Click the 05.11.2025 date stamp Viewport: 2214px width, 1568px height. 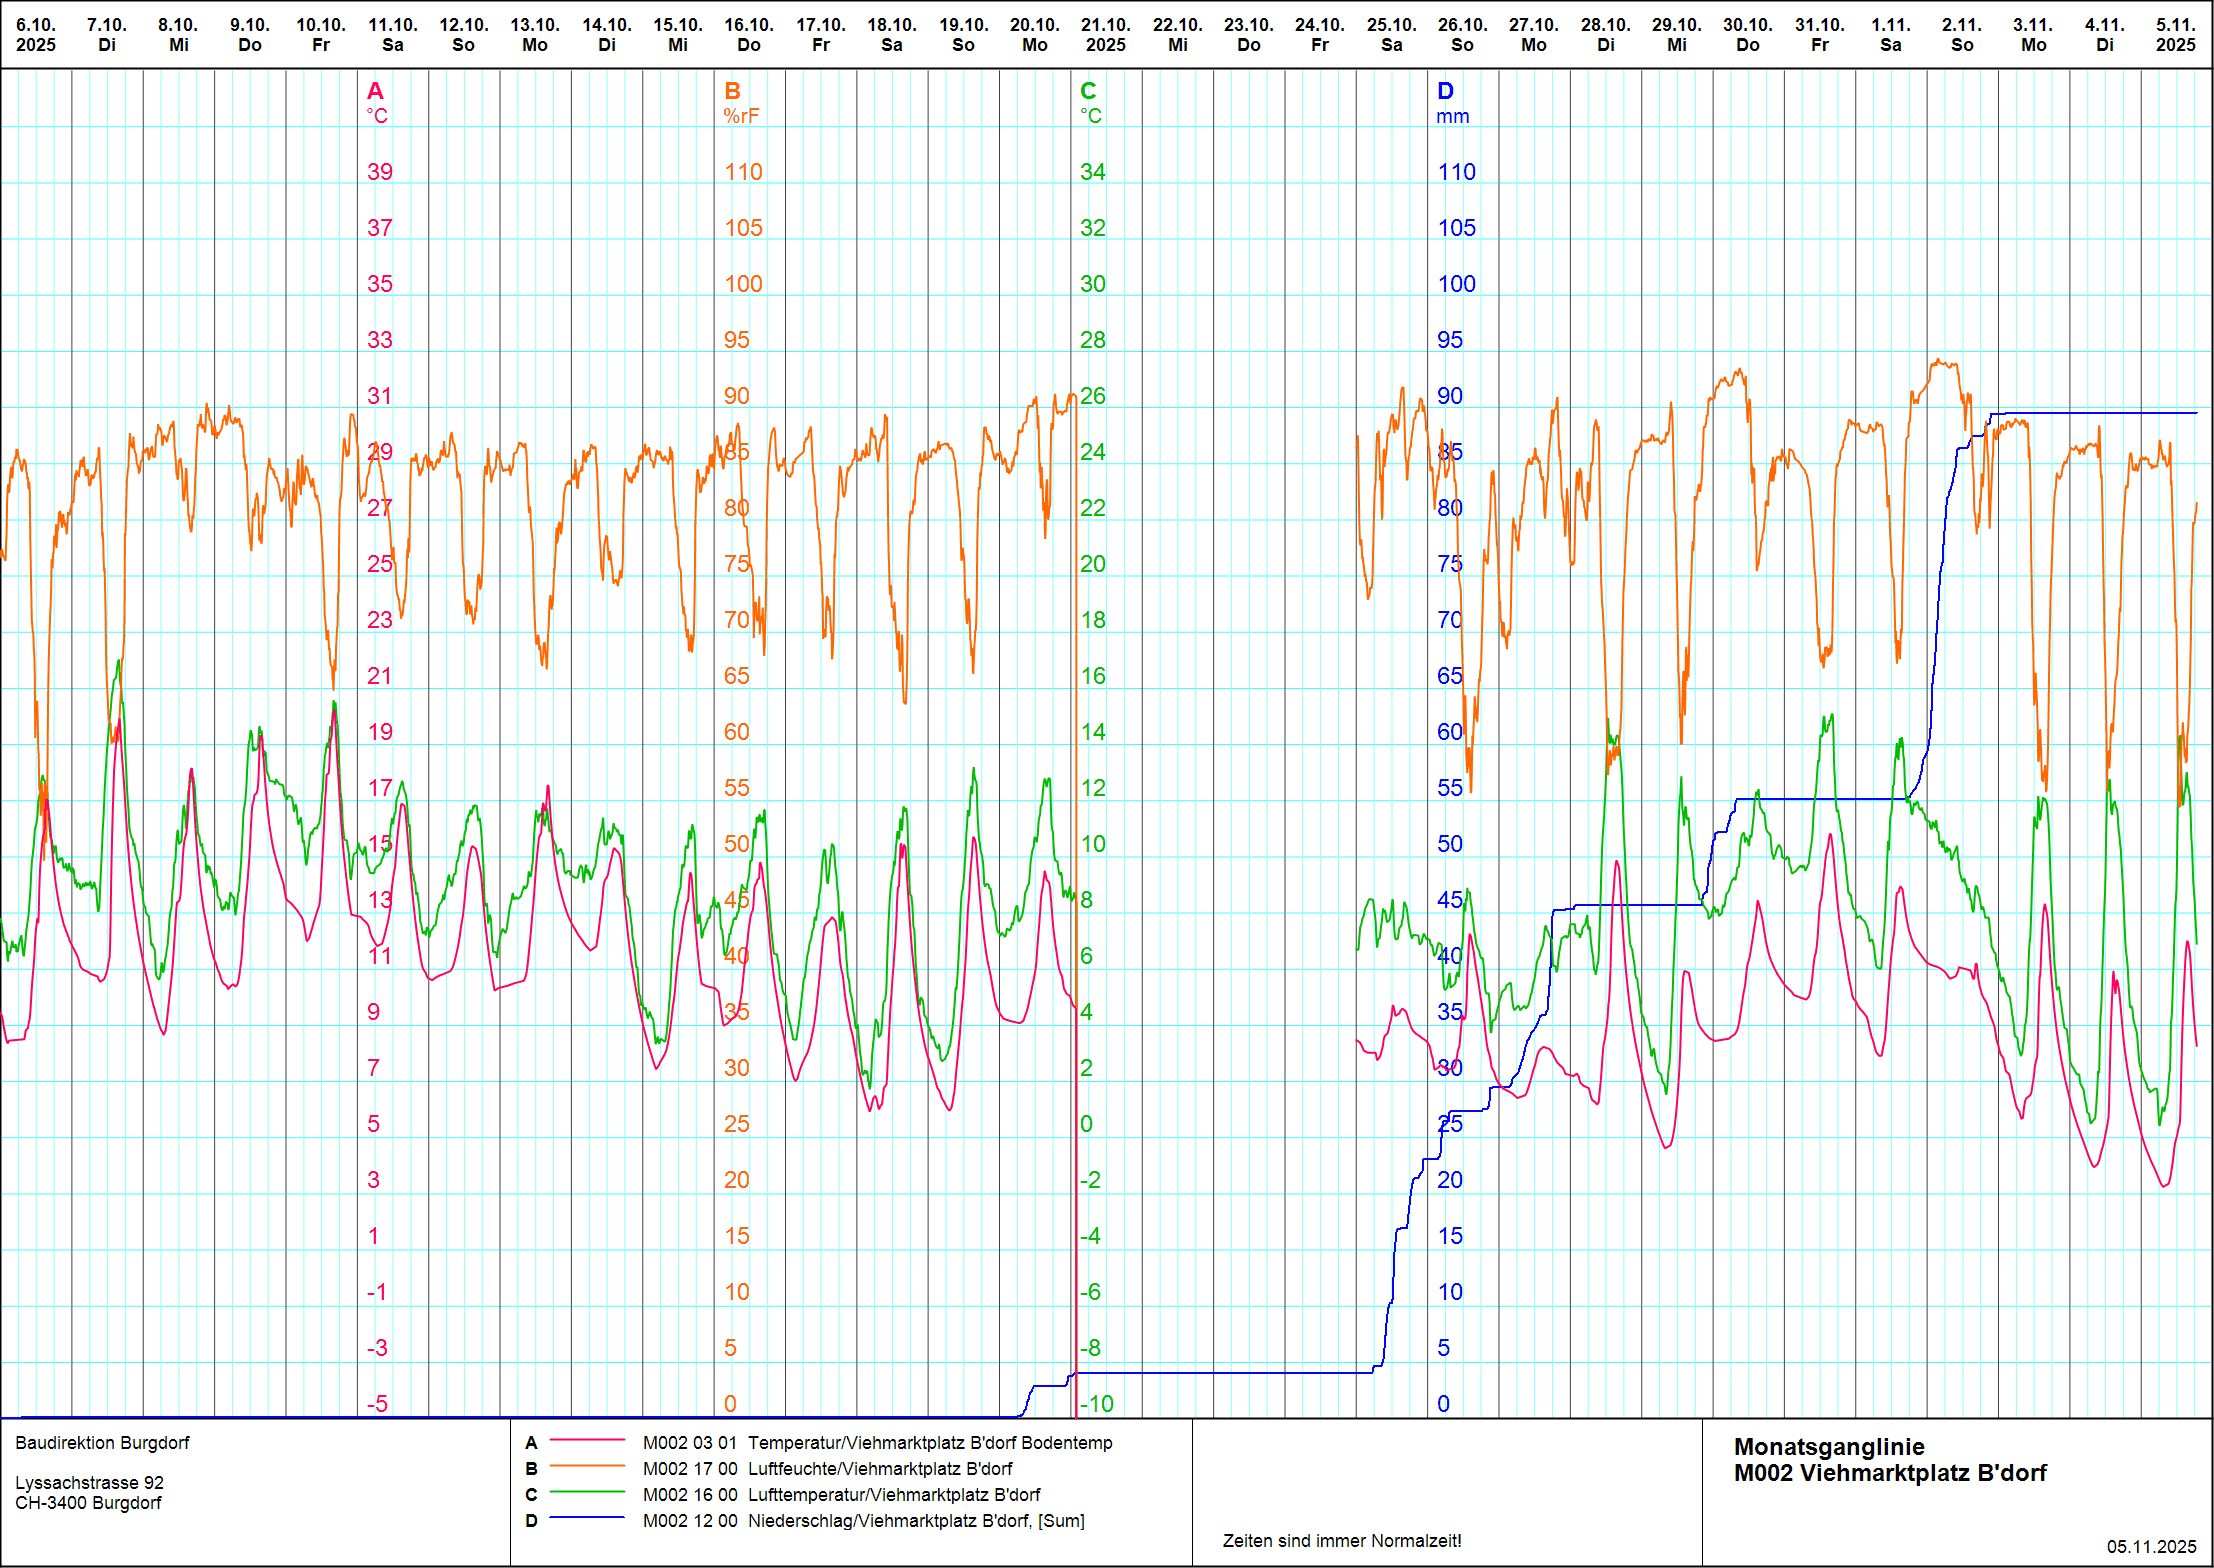[x=2151, y=1546]
